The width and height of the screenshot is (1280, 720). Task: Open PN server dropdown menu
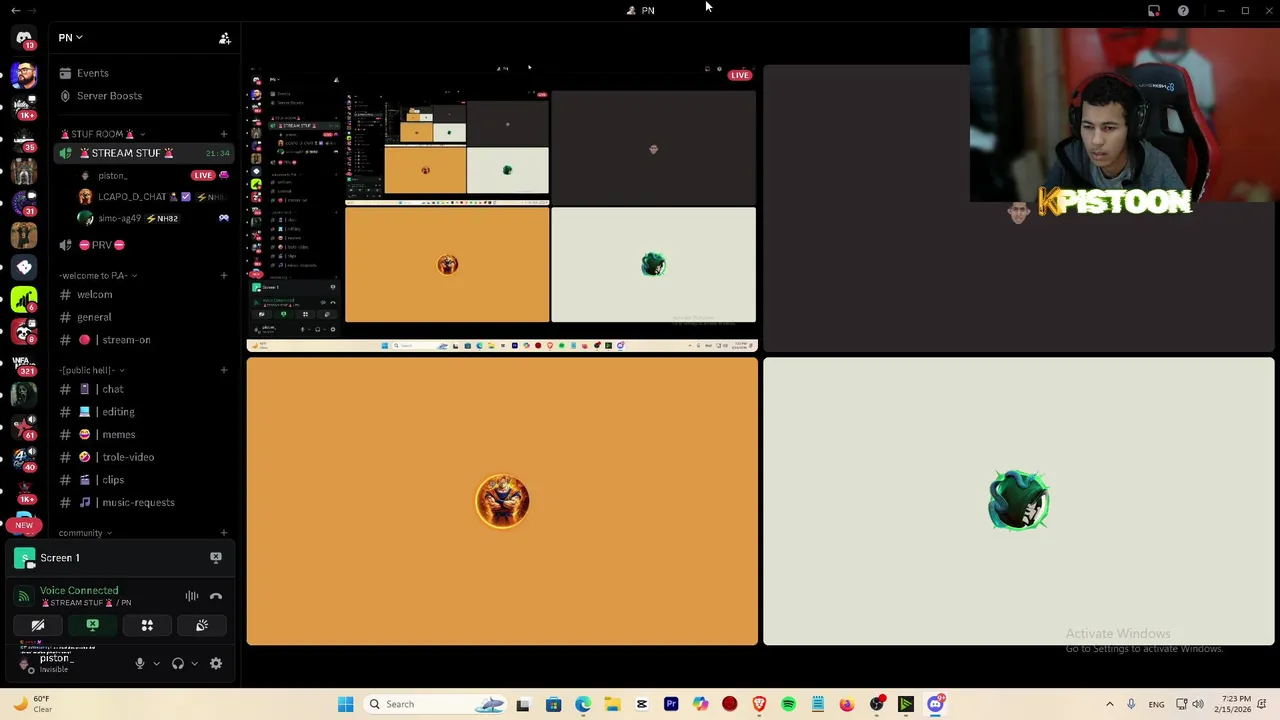[x=70, y=38]
